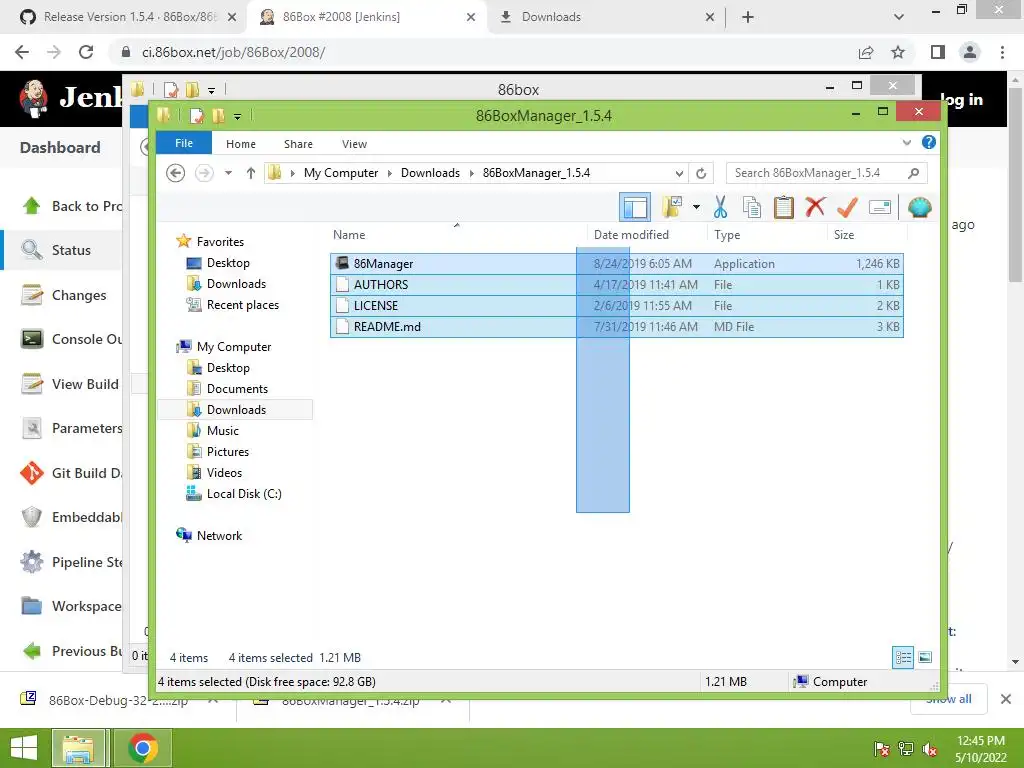Viewport: 1024px width, 768px height.
Task: Reload the Jenkins page in Chrome
Action: pos(86,52)
